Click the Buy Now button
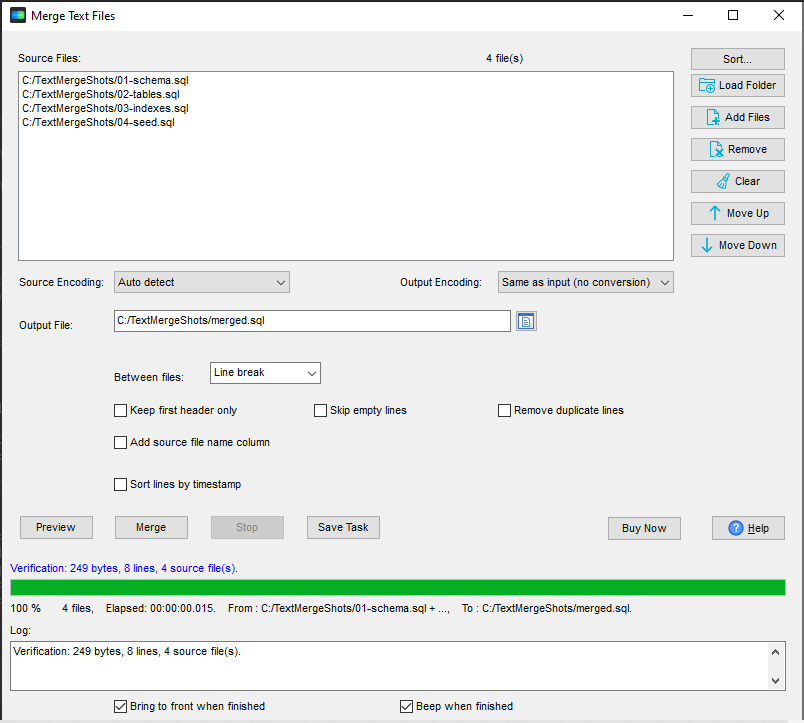Image resolution: width=804 pixels, height=723 pixels. [644, 528]
